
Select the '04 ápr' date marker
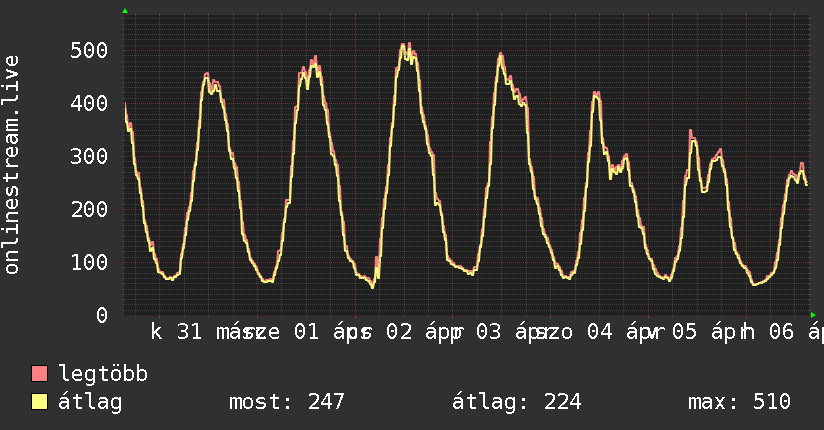tap(619, 331)
